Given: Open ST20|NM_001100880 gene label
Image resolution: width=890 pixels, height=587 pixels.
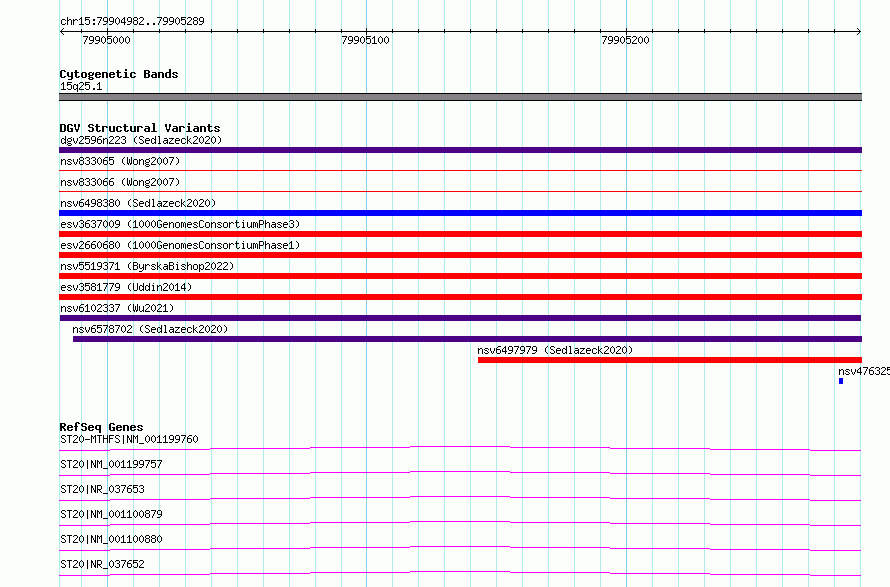Looking at the screenshot, I should coord(111,539).
